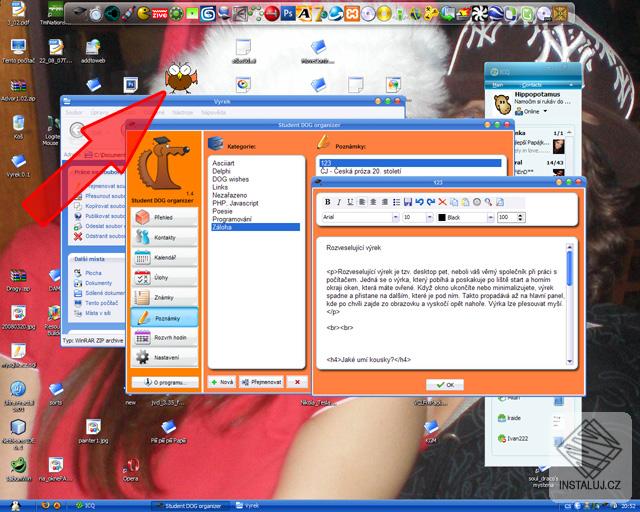Select contact Ivan222 in ICQ
640x512 pixels.
(x=513, y=439)
